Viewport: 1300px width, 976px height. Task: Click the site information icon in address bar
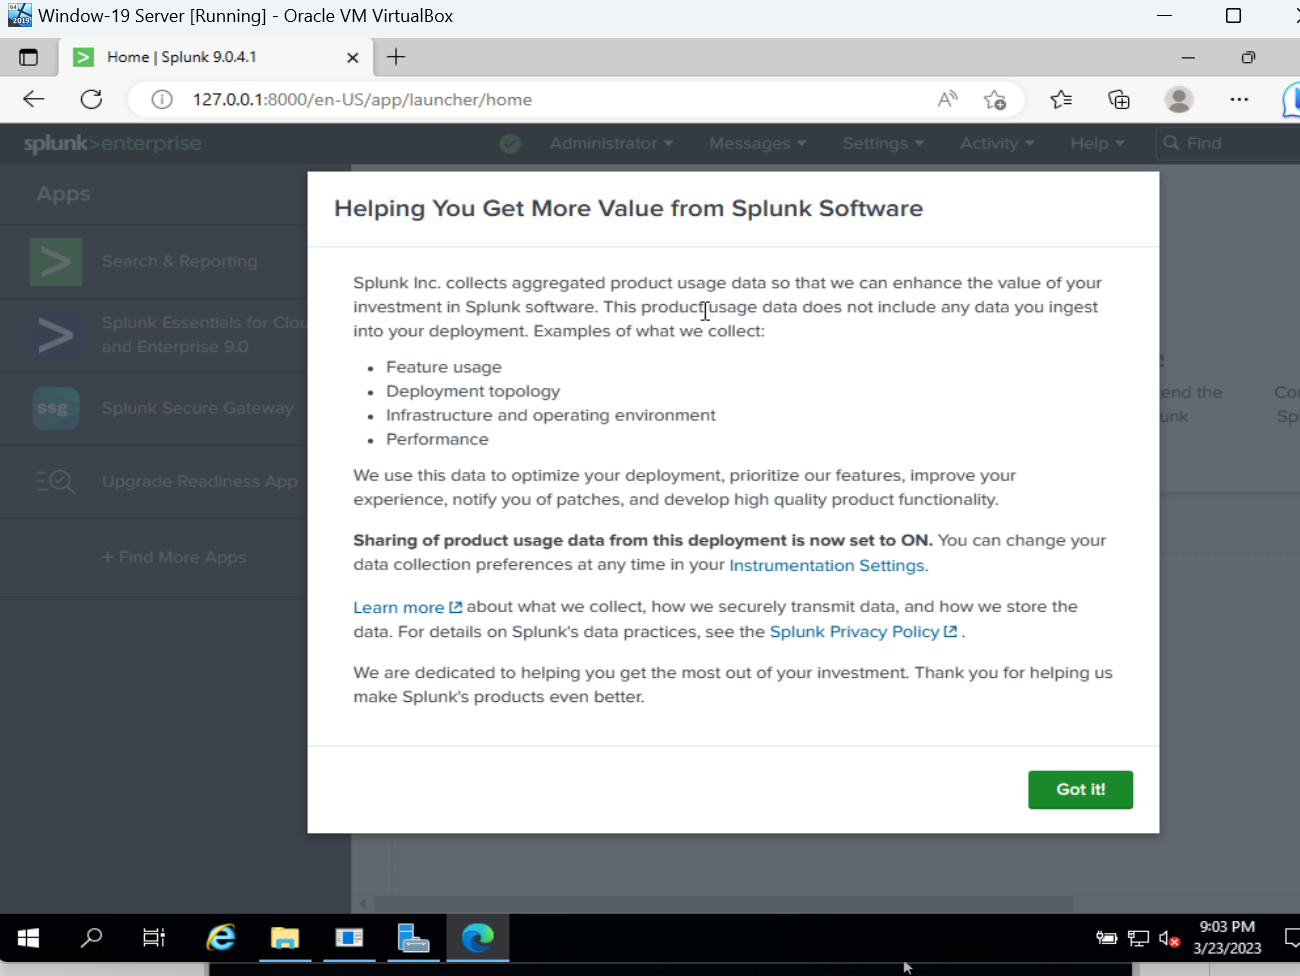pos(162,99)
